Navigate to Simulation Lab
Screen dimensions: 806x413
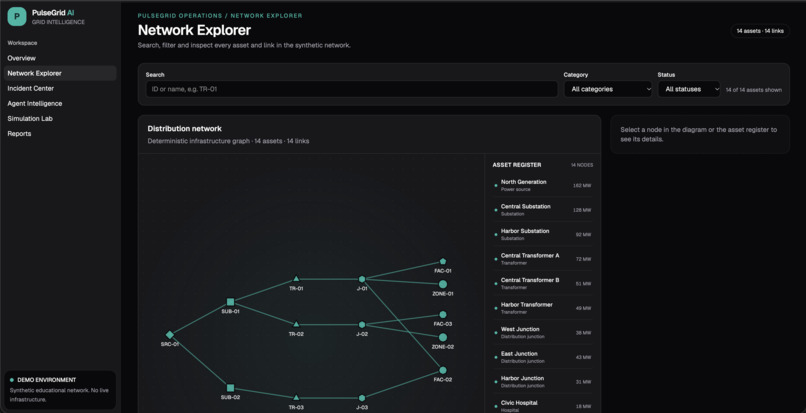60,118
